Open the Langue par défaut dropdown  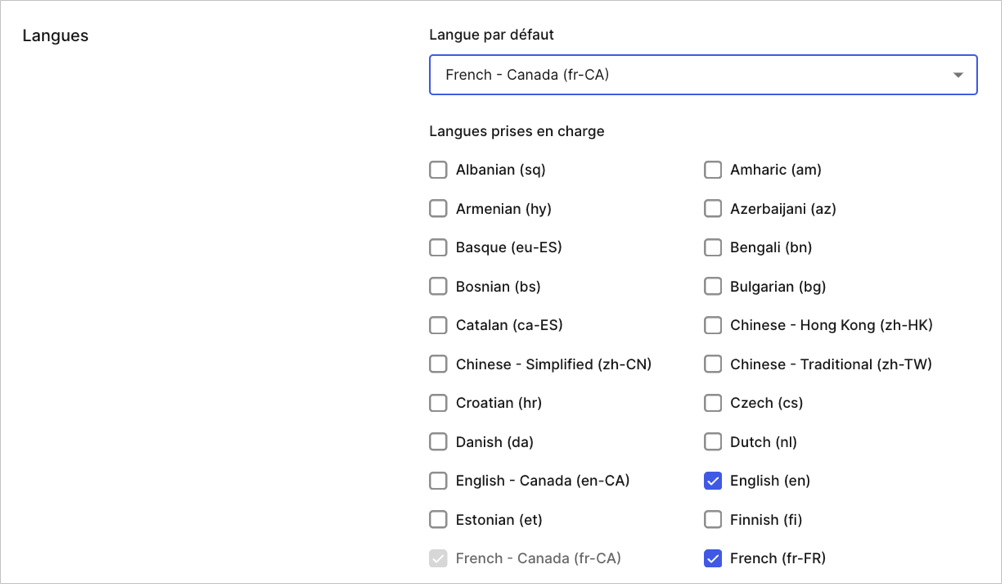[x=703, y=75]
